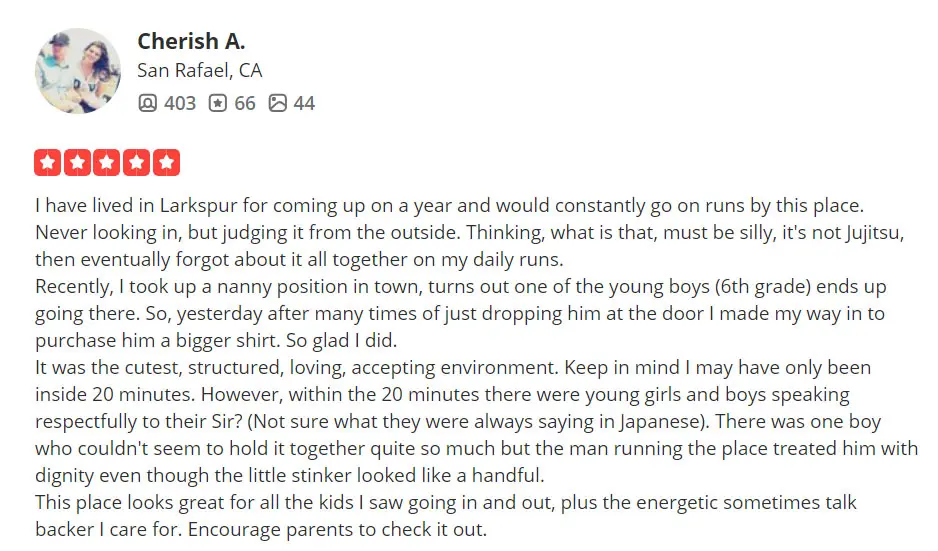Click the friend count 403
The width and height of the screenshot is (938, 551).
tap(179, 103)
